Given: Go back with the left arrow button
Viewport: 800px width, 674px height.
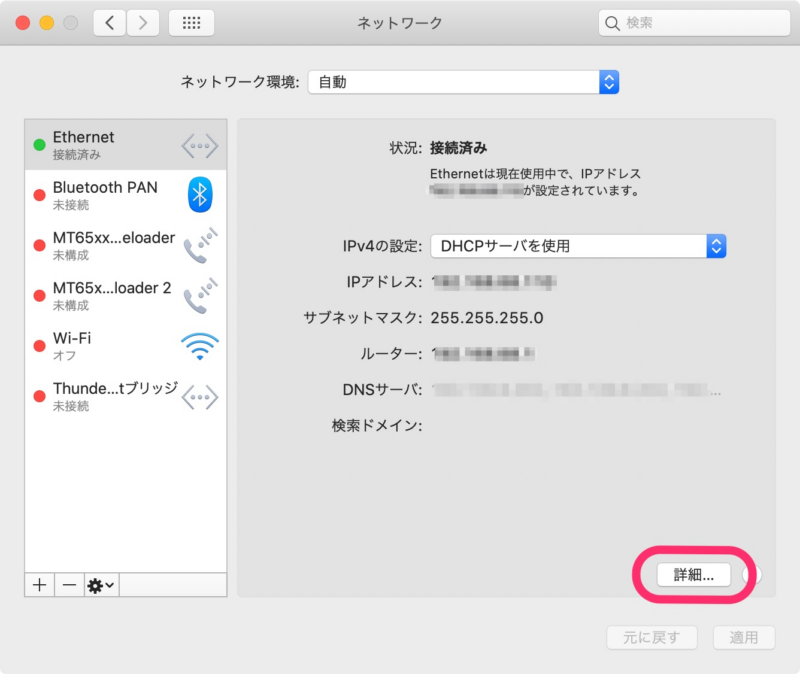Looking at the screenshot, I should (x=110, y=22).
